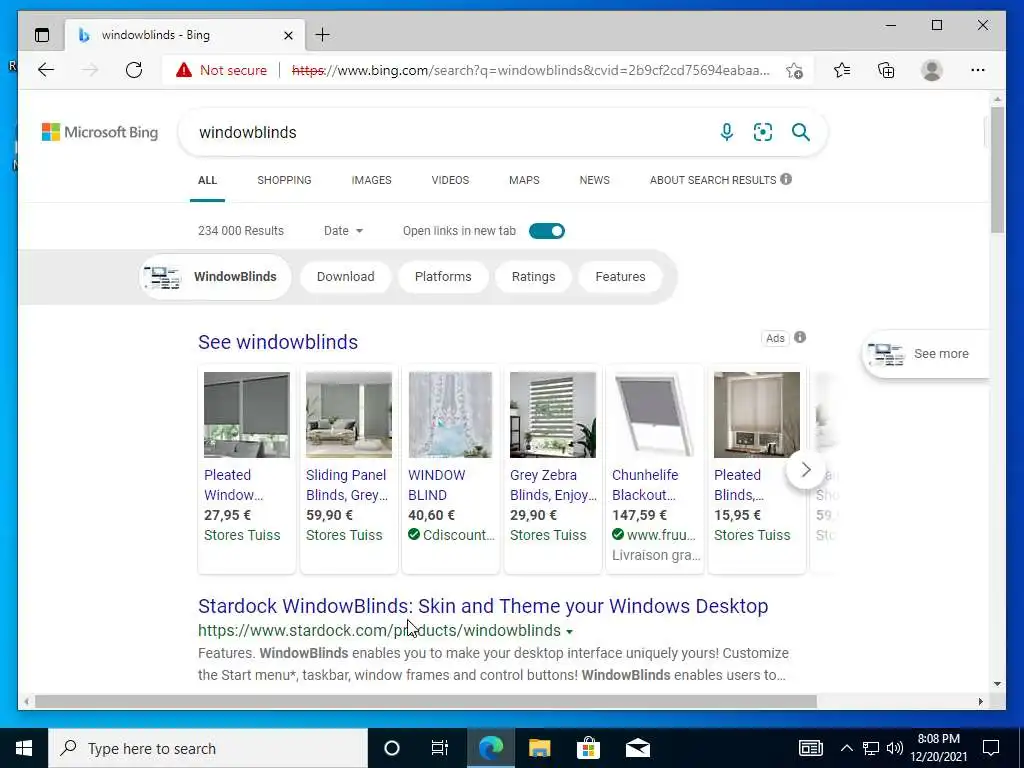Viewport: 1024px width, 768px height.
Task: Open the tab actions menu icon
Action: click(x=42, y=35)
